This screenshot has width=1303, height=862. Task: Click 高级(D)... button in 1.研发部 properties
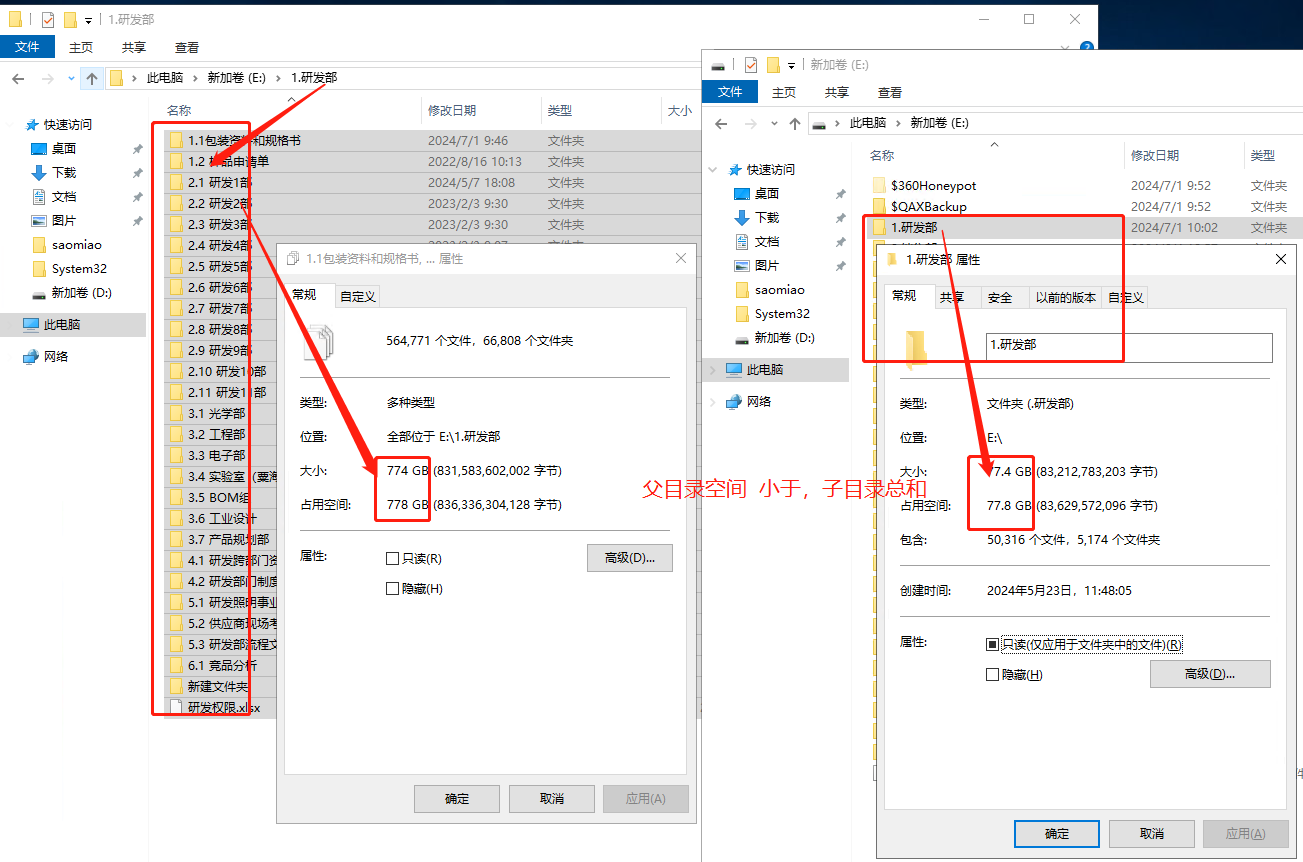[x=1210, y=674]
